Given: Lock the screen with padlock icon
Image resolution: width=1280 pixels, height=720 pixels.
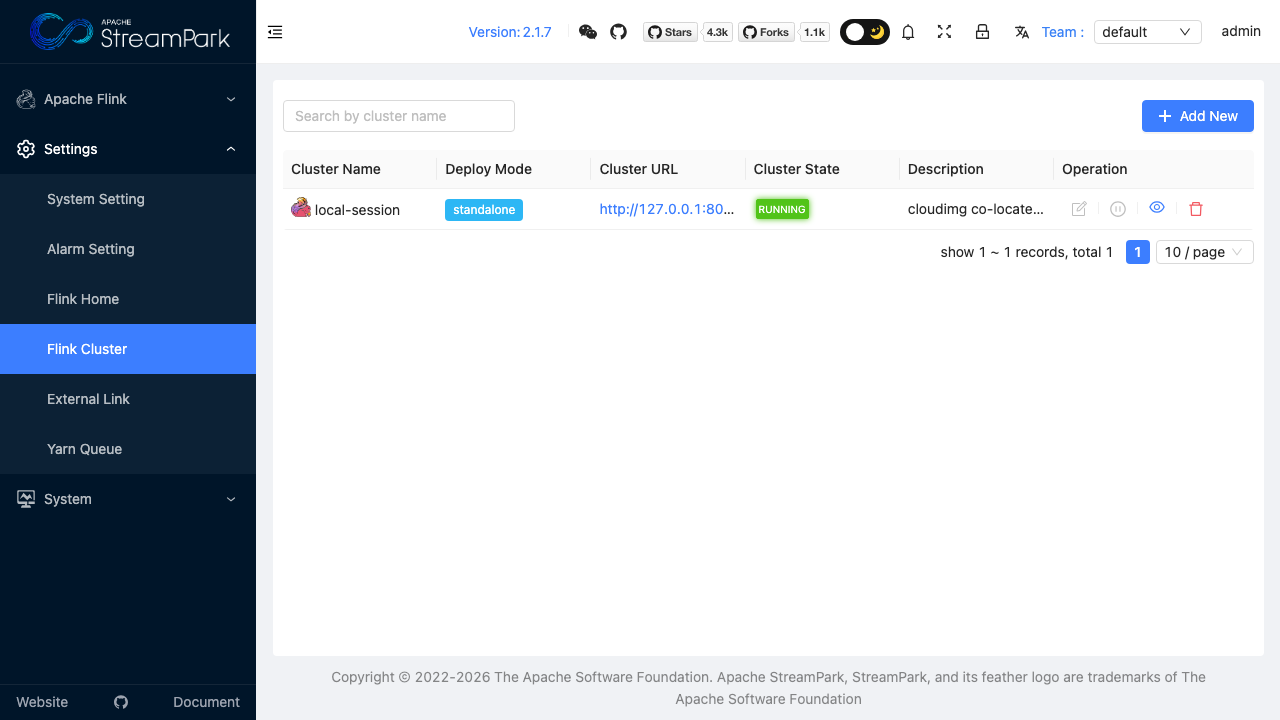Looking at the screenshot, I should point(982,32).
